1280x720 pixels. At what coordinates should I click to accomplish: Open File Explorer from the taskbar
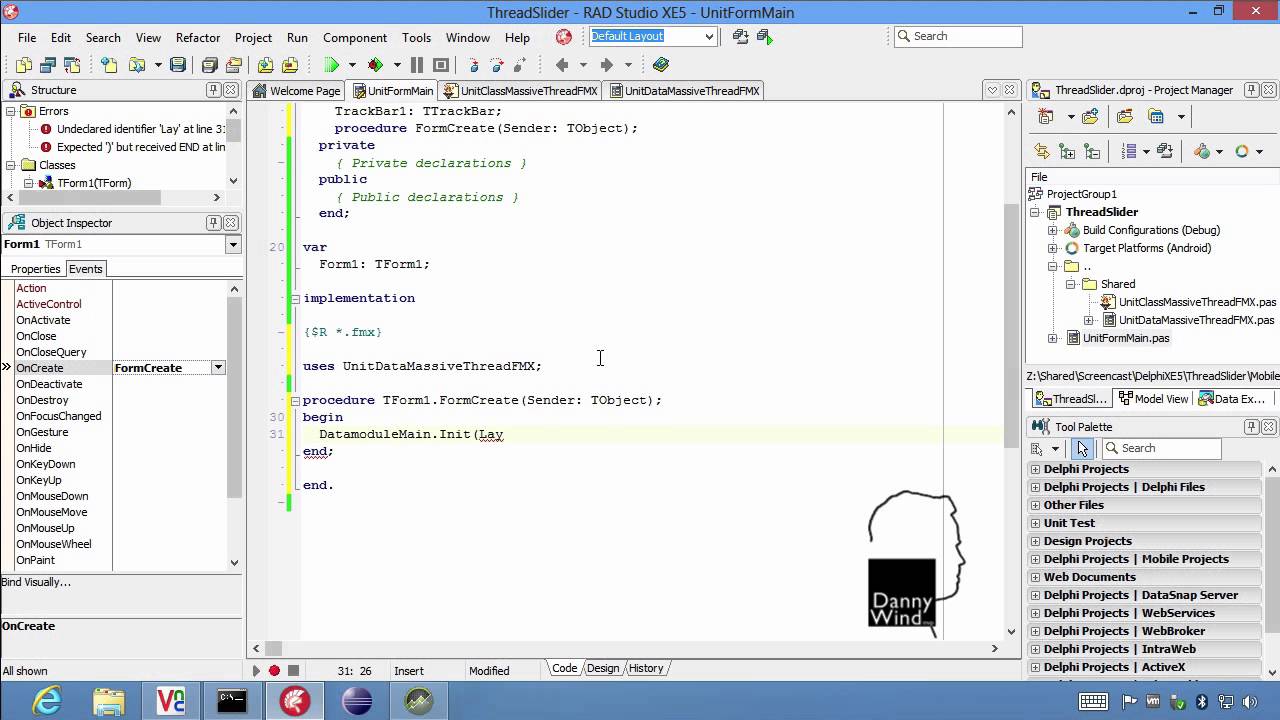(x=109, y=701)
